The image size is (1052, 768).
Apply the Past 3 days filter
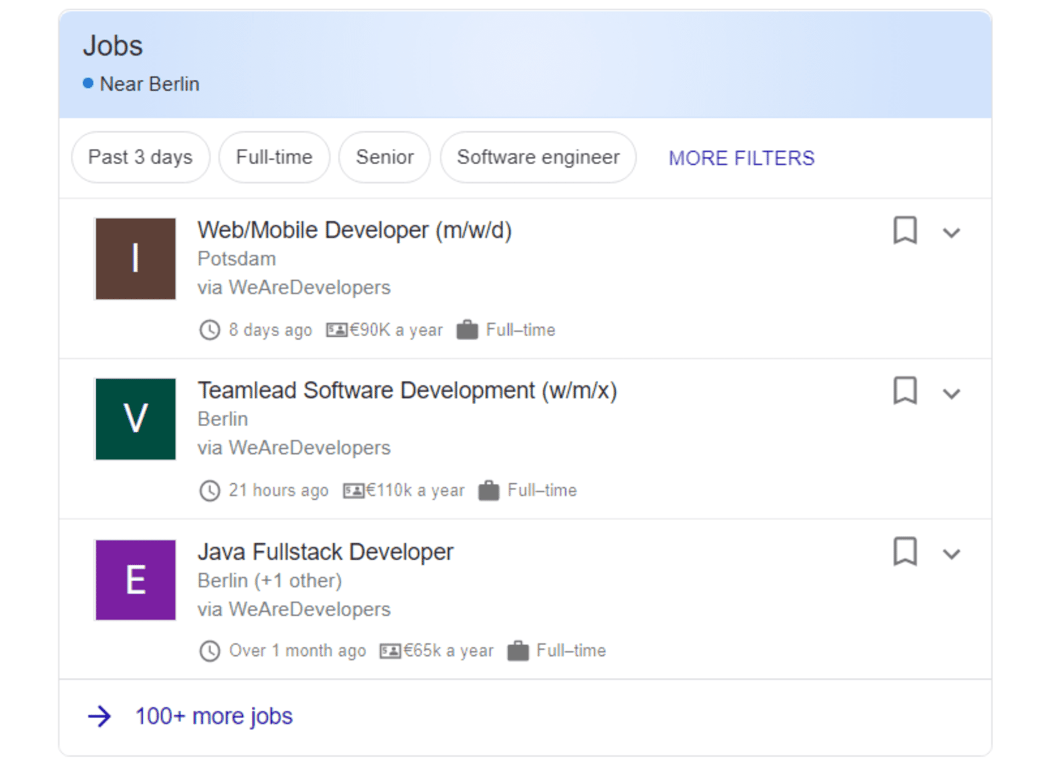click(x=140, y=157)
